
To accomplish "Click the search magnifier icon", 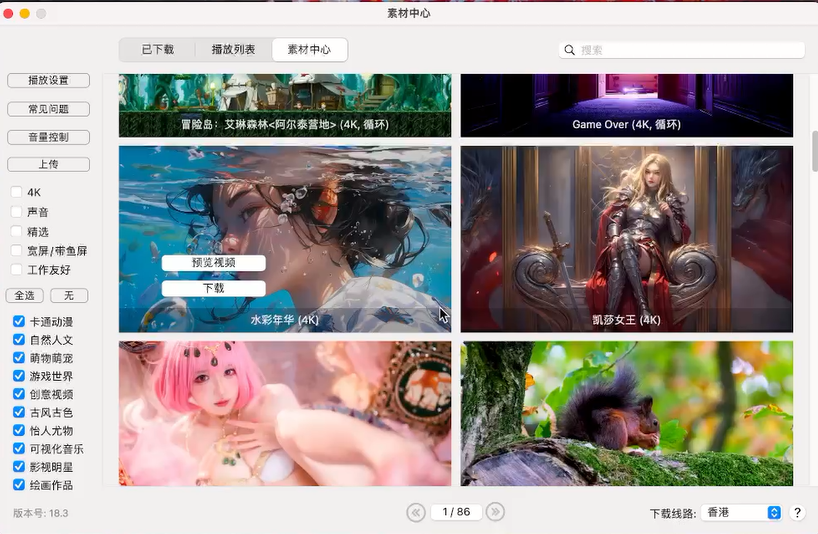I will click(569, 50).
